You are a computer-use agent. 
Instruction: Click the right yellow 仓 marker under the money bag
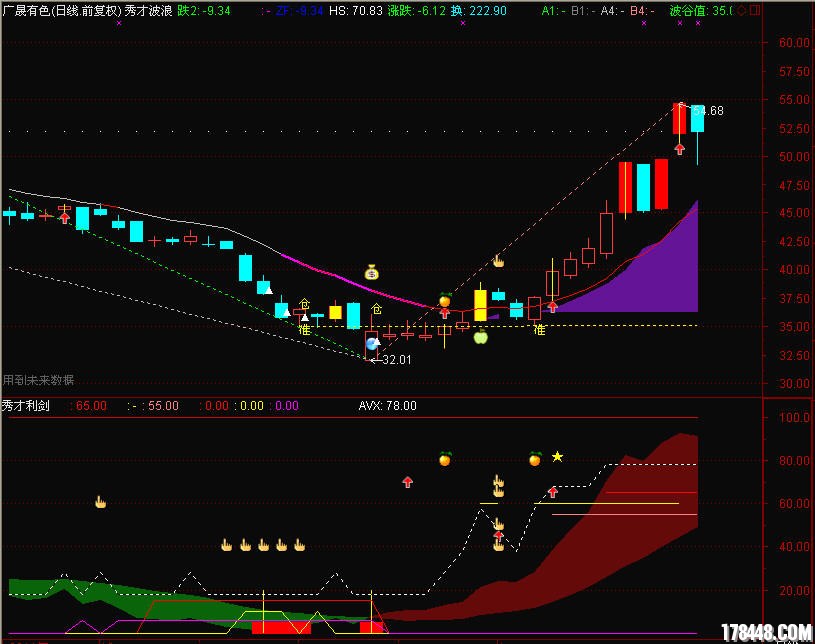click(376, 309)
